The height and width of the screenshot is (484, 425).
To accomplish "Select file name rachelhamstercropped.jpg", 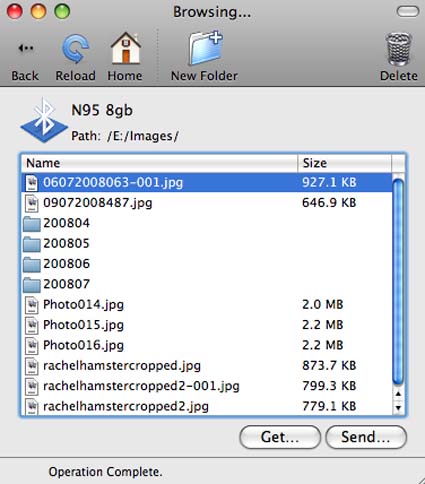I will click(x=122, y=366).
